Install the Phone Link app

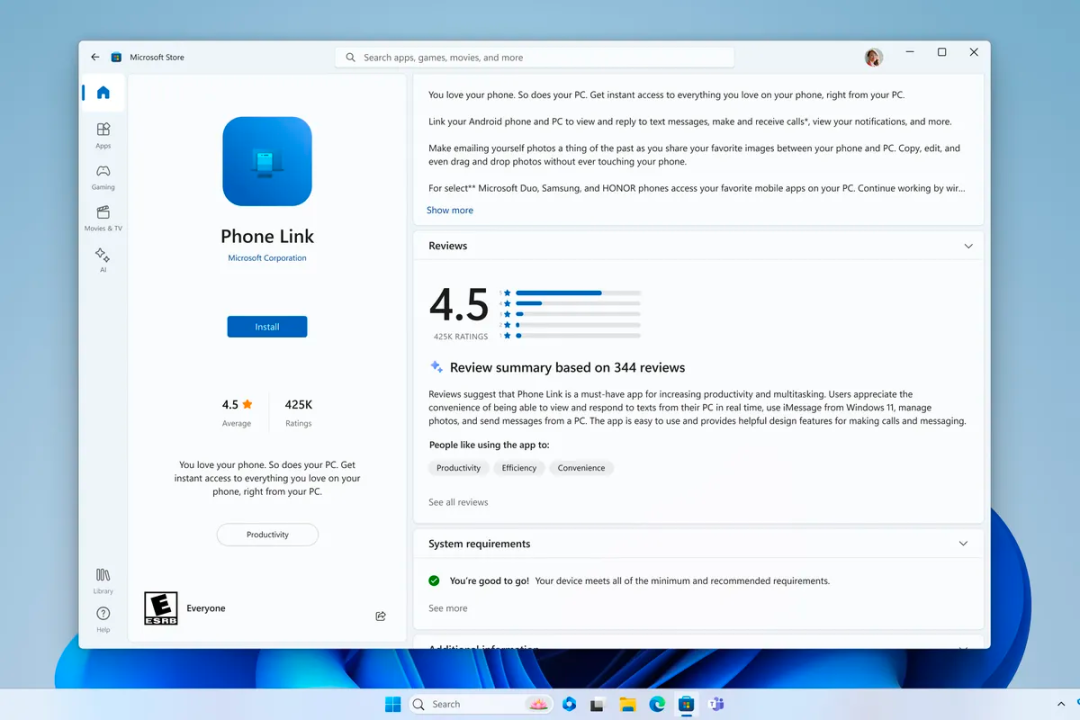tap(267, 326)
